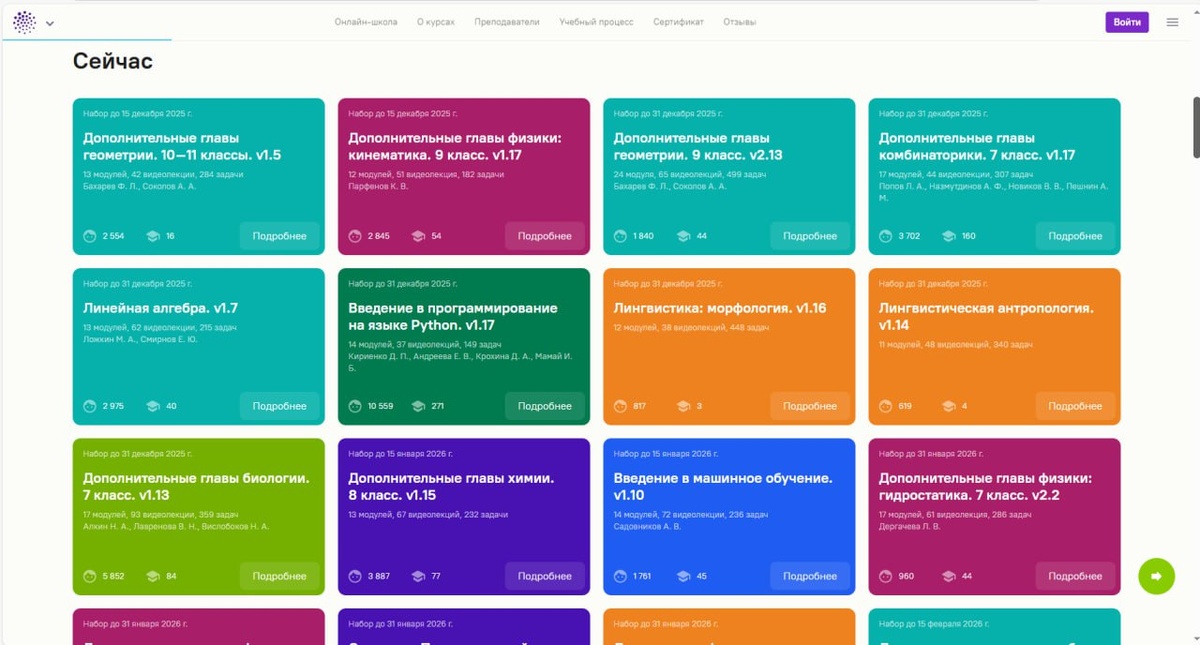Open the Онлайн-школа menu item
1200x645 pixels.
pyautogui.click(x=366, y=22)
